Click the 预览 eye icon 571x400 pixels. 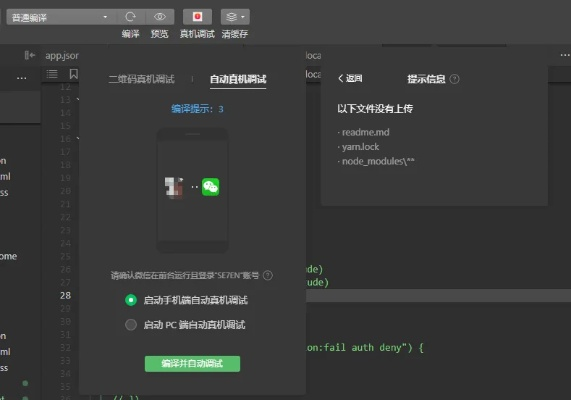pyautogui.click(x=160, y=17)
